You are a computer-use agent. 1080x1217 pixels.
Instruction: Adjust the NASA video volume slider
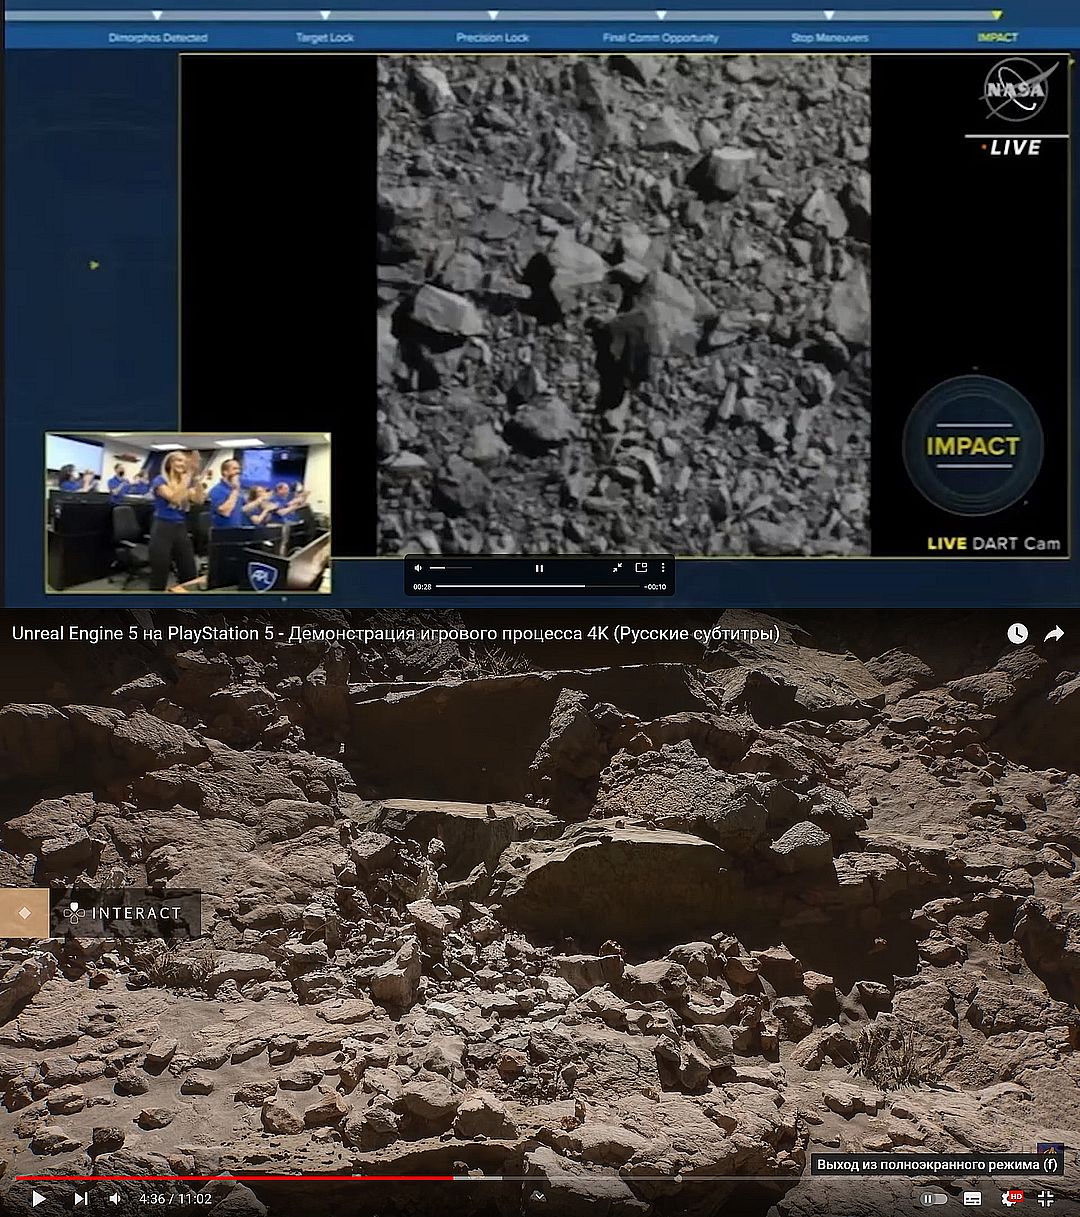[451, 568]
